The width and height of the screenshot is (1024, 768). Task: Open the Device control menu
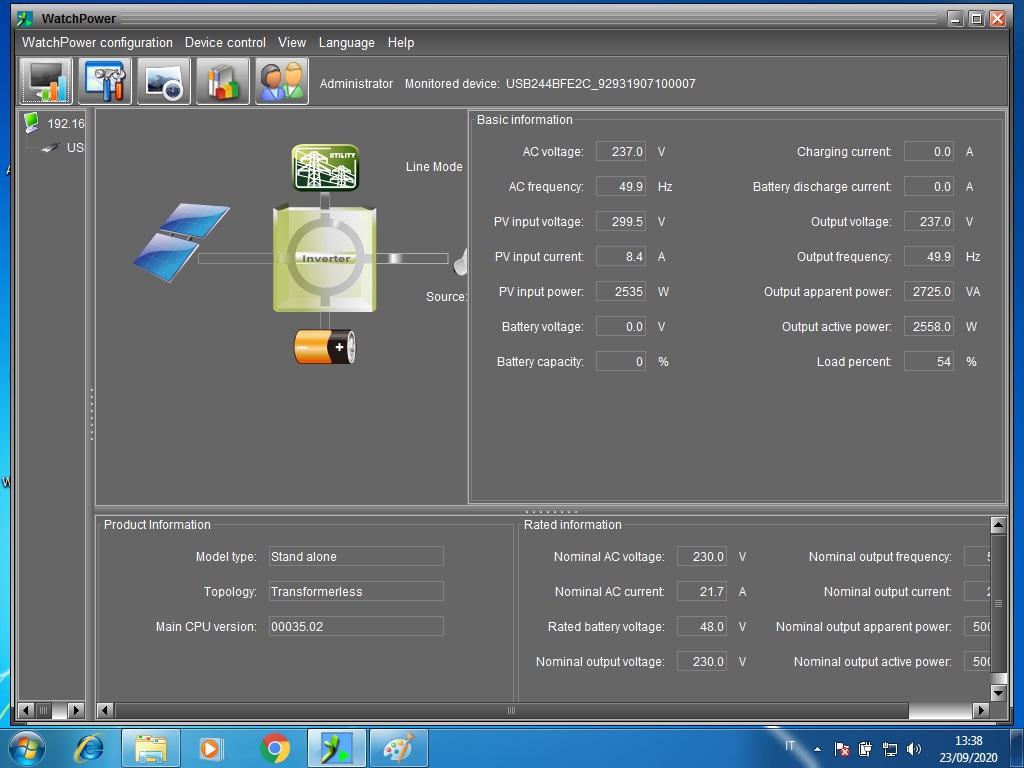pyautogui.click(x=225, y=43)
